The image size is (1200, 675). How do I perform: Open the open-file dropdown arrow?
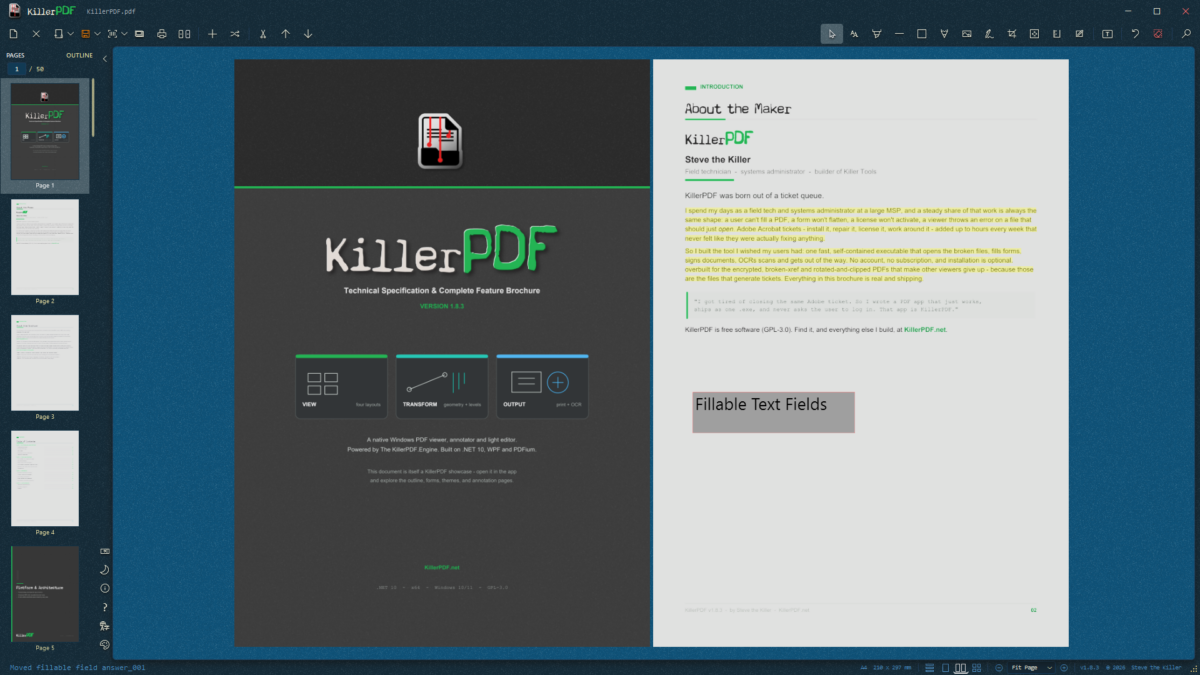coord(71,34)
